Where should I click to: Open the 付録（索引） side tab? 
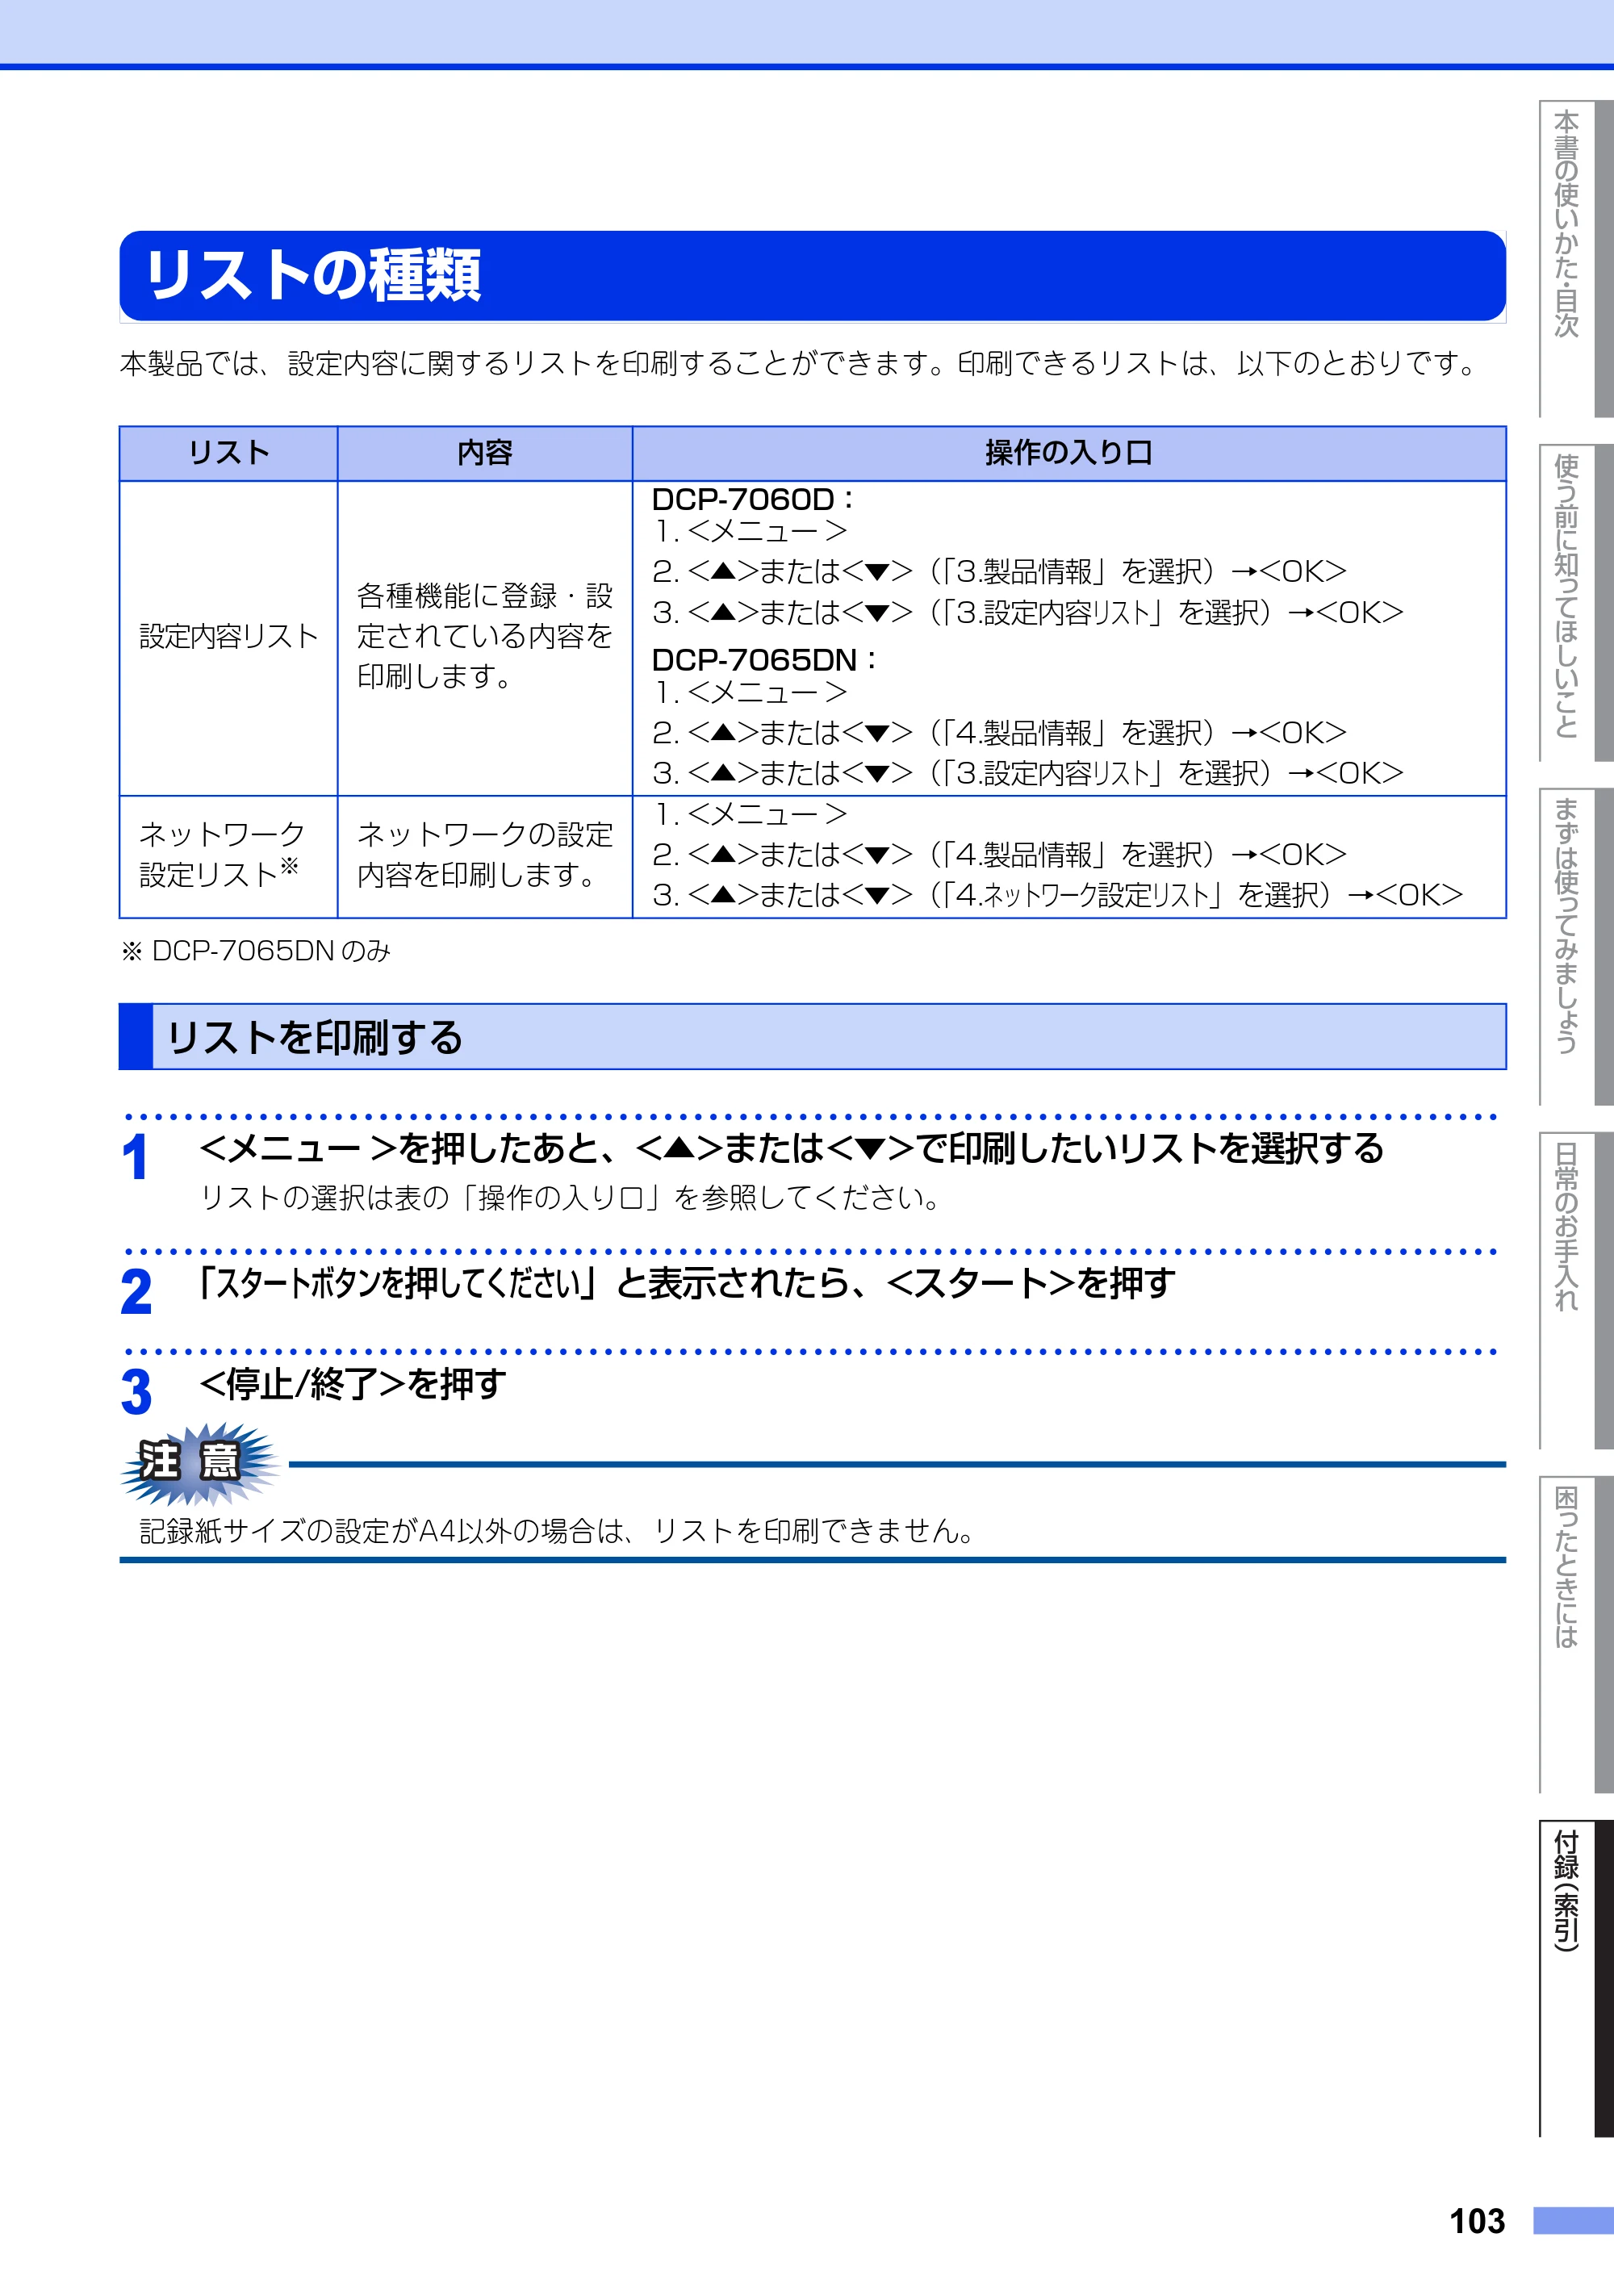1575,1978
